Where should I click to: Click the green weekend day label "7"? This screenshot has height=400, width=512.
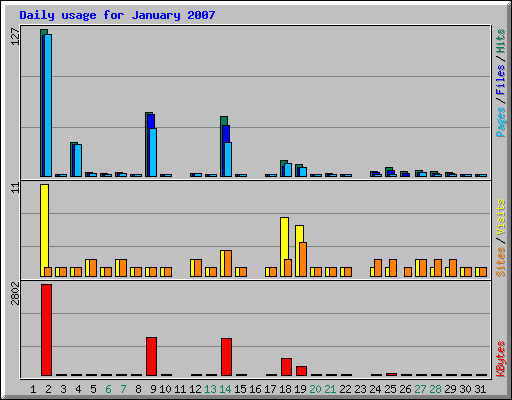(123, 389)
